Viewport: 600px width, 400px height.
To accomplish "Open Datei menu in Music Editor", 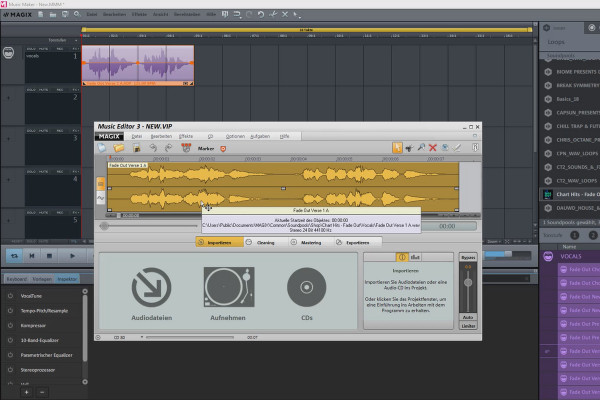I will (137, 136).
